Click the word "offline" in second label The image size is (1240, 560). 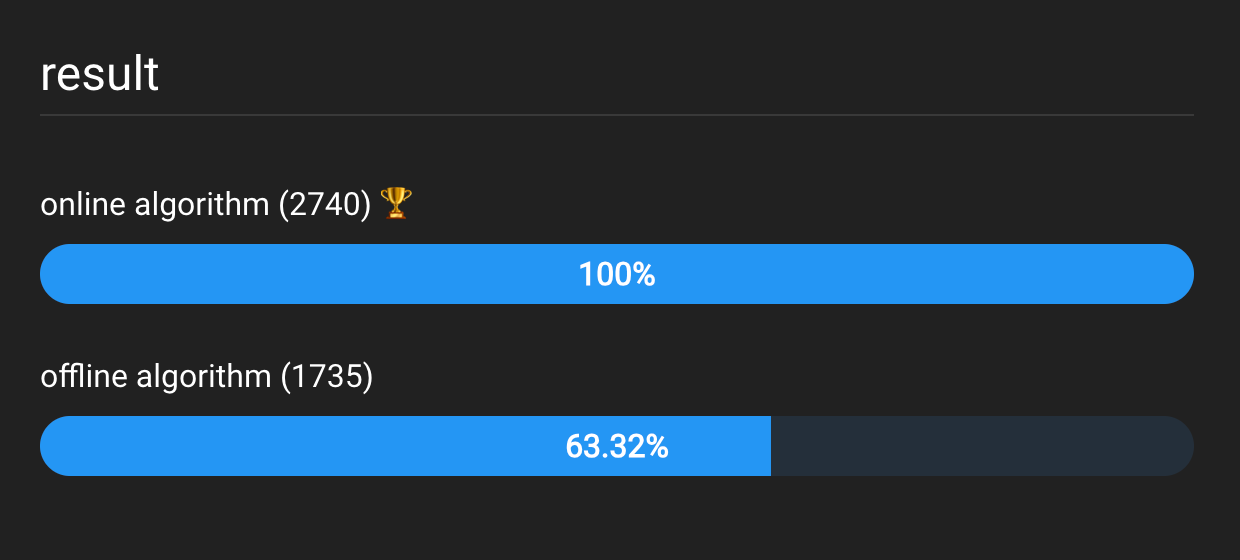[83, 377]
